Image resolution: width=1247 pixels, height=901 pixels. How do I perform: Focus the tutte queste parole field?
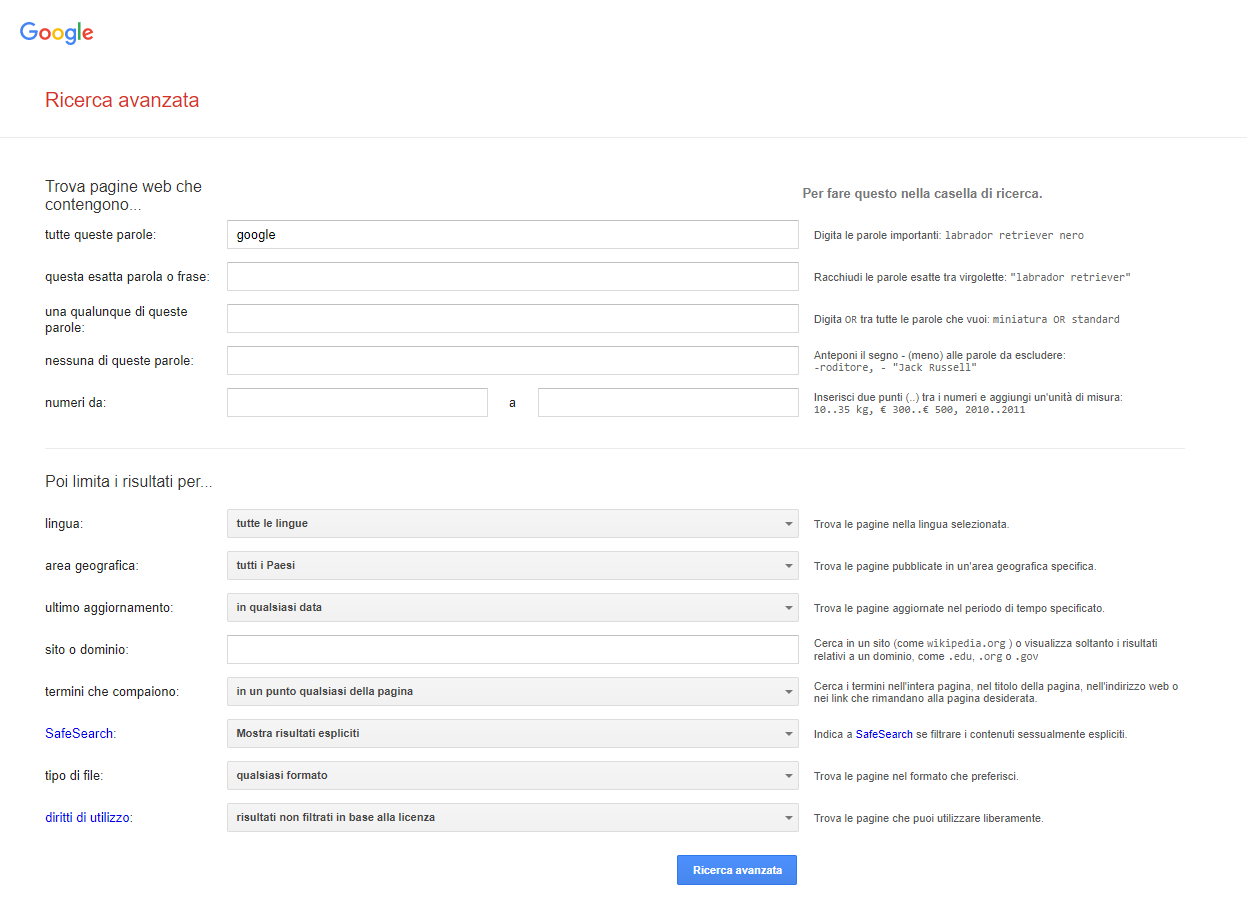(x=512, y=235)
